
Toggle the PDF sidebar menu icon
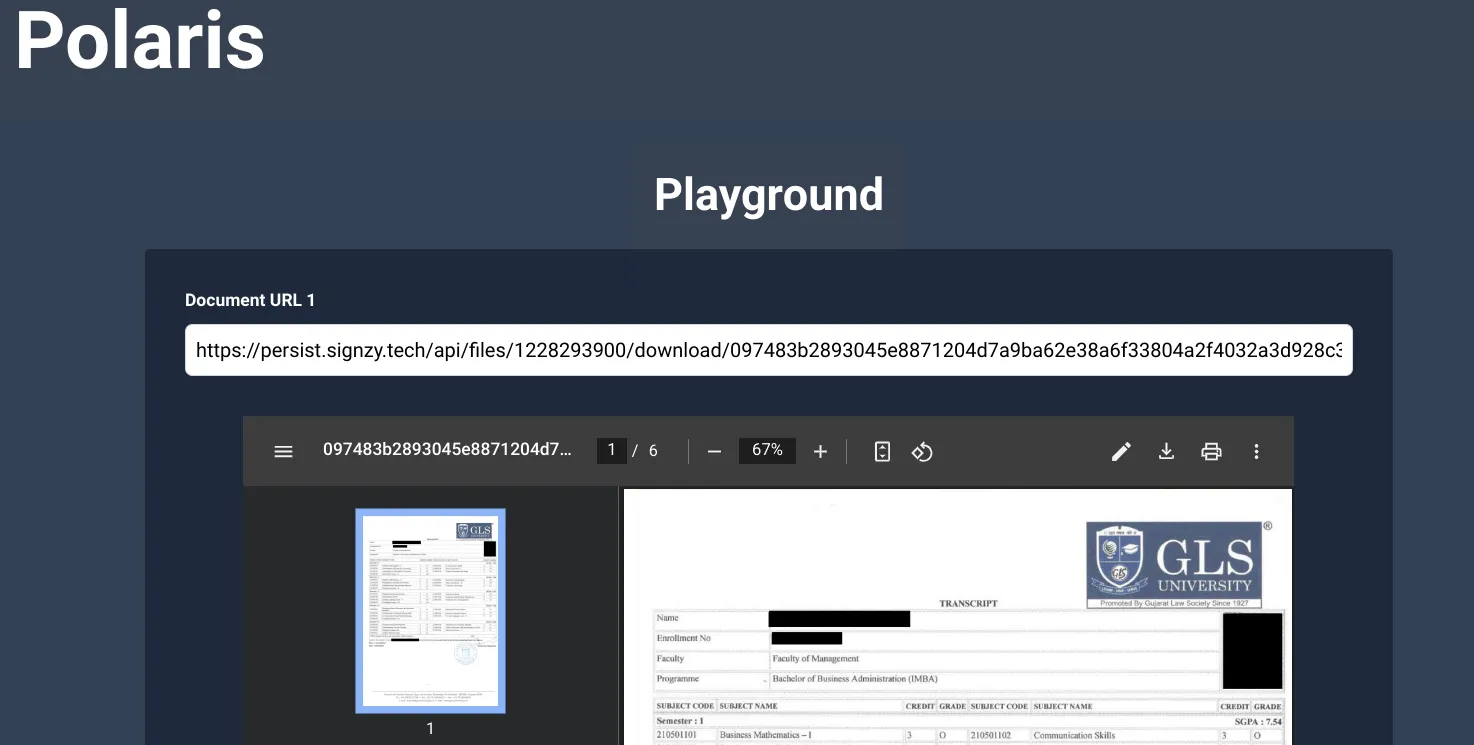[283, 451]
